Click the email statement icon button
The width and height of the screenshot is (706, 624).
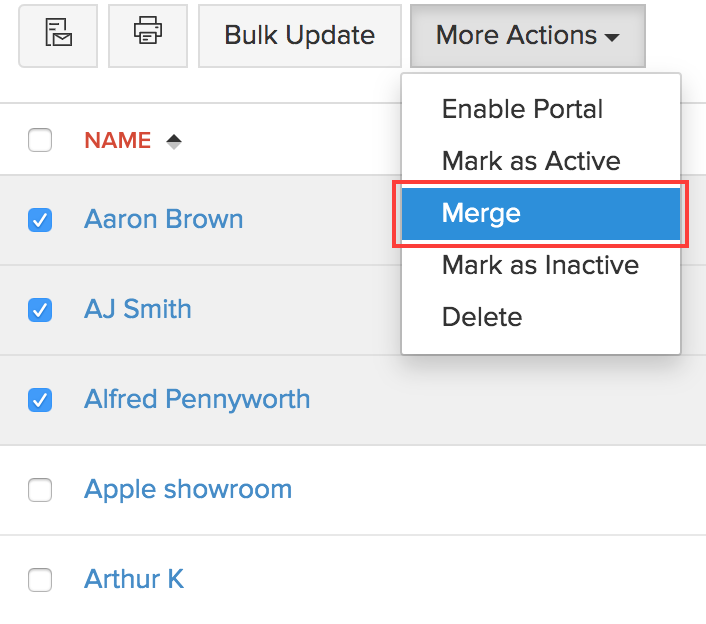pos(58,35)
